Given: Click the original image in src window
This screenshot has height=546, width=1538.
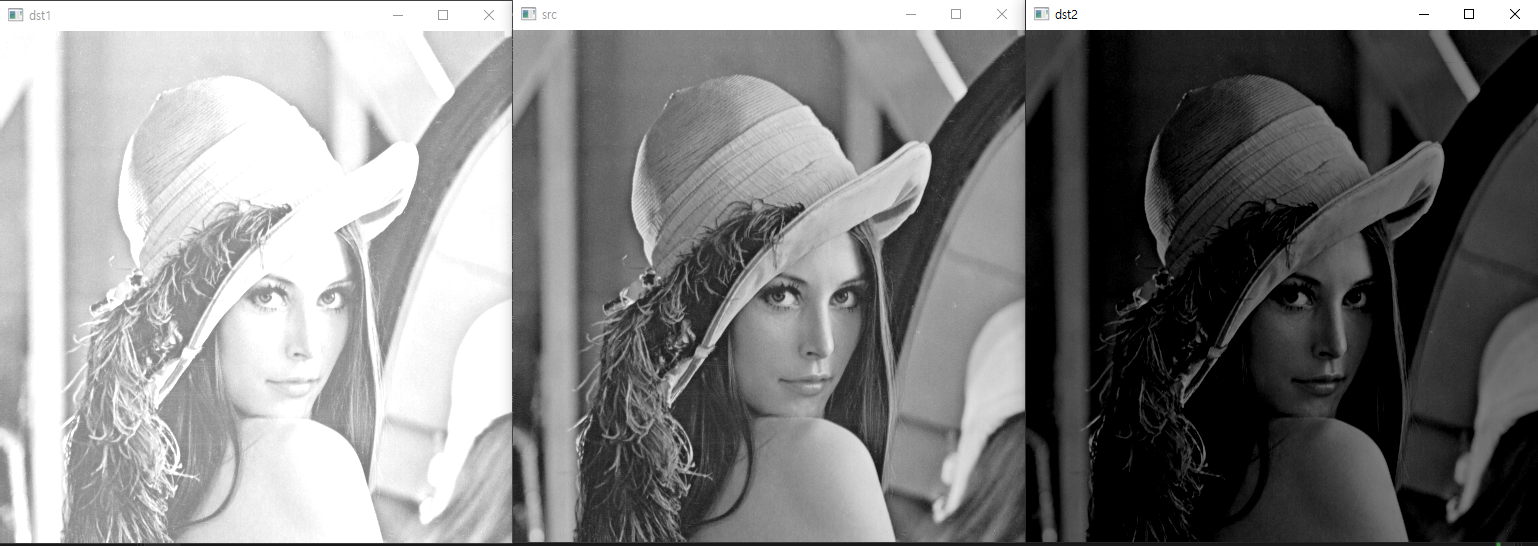Looking at the screenshot, I should [769, 286].
